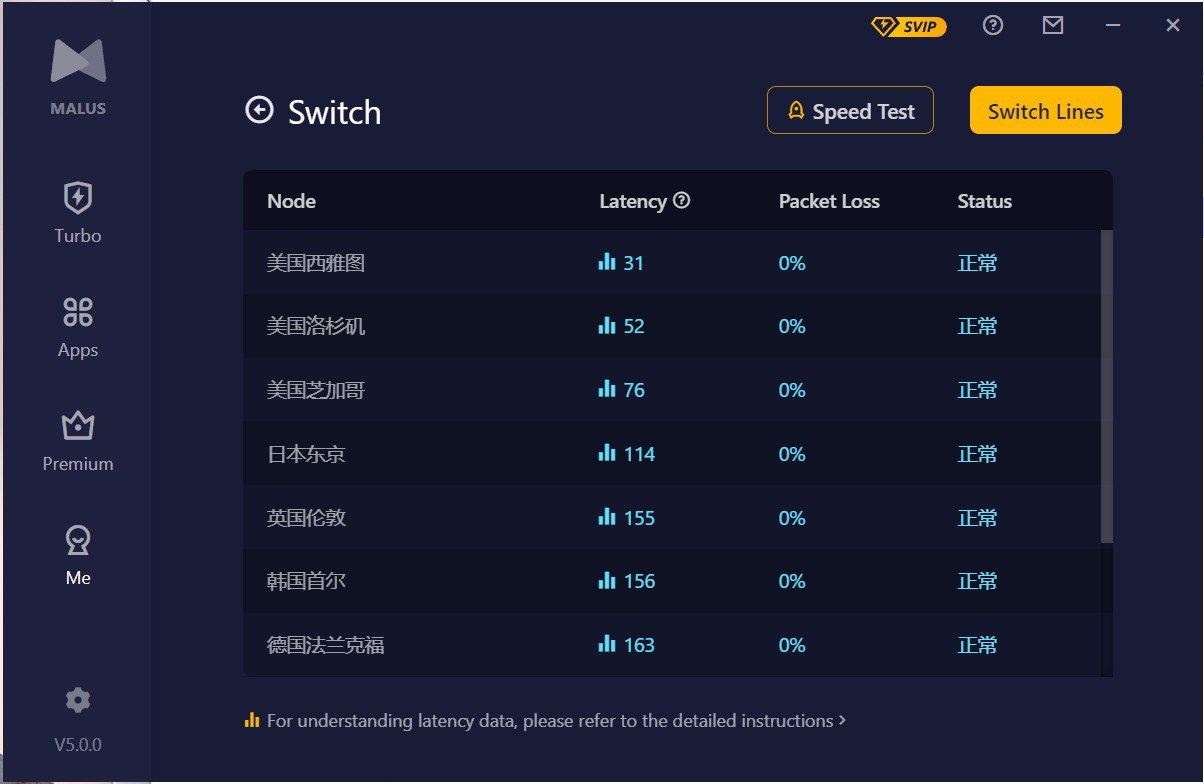
Task: Click the Latency info help icon
Action: point(682,201)
